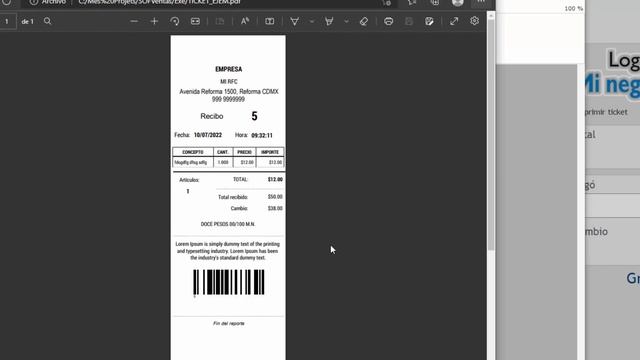The height and width of the screenshot is (360, 640).
Task: Open the browser collections icon
Action: tap(435, 2)
